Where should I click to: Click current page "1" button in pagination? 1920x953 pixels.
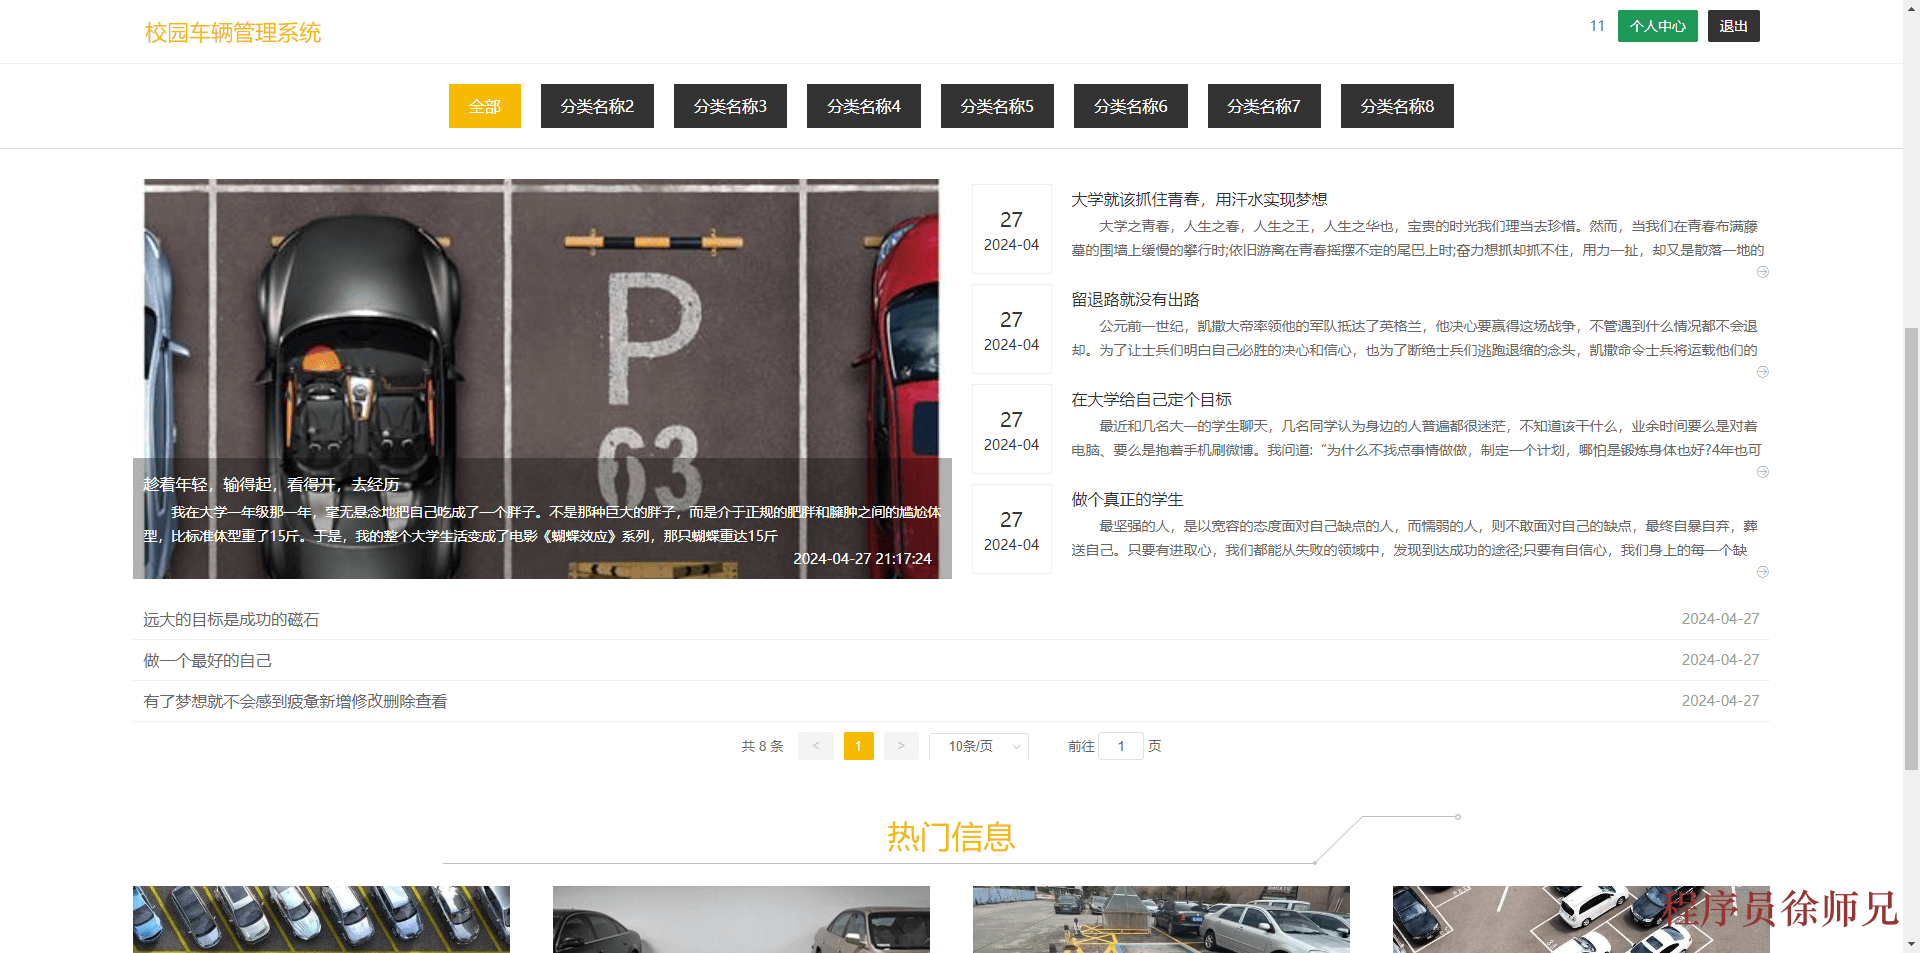[x=858, y=746]
